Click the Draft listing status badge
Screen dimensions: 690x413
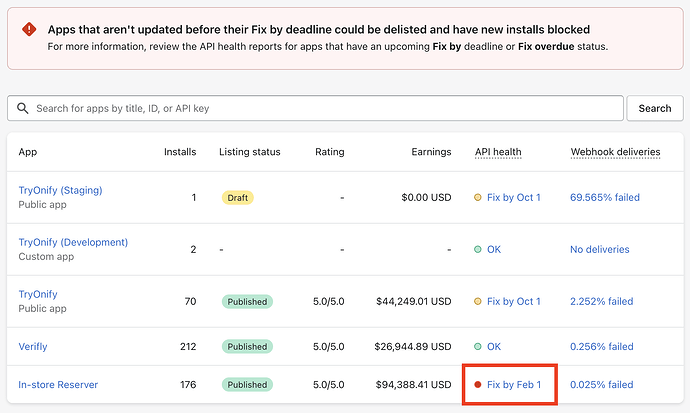238,197
